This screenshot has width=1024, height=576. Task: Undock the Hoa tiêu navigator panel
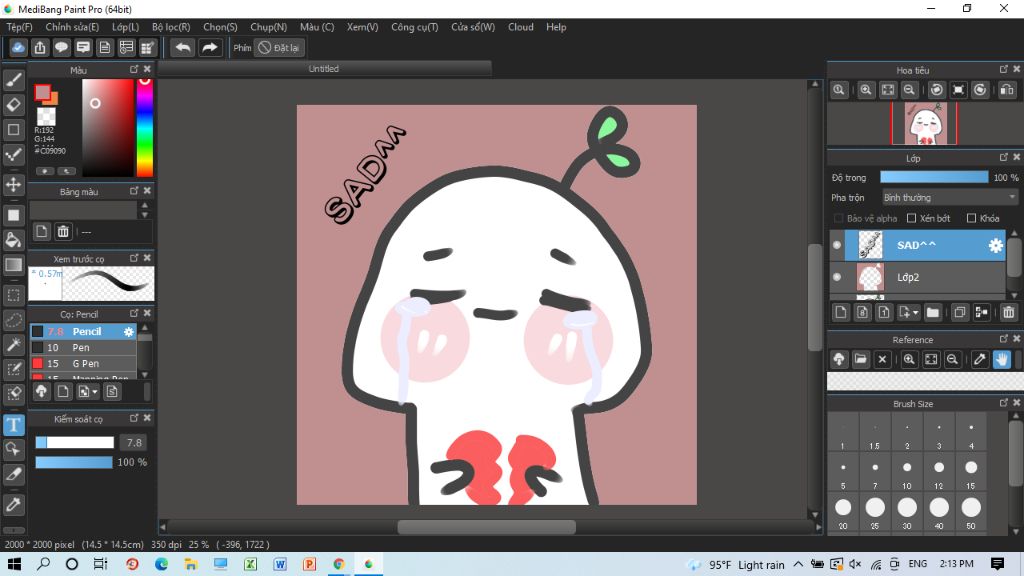pyautogui.click(x=1004, y=69)
